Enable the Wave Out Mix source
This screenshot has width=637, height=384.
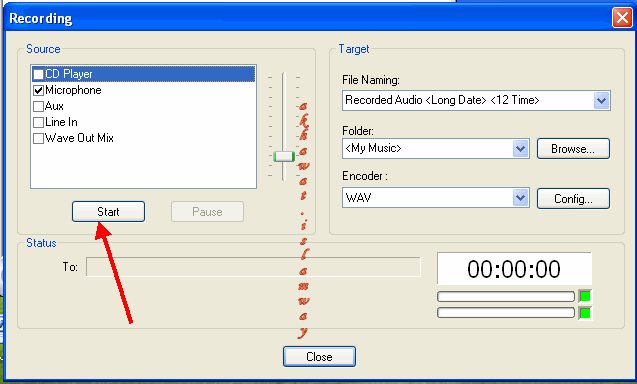[x=38, y=138]
